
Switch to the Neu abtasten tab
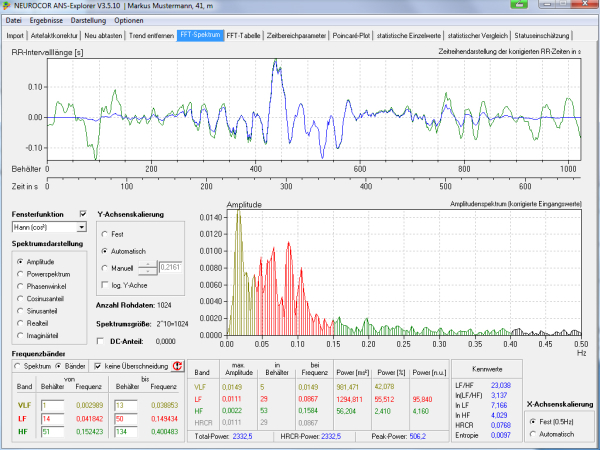(x=103, y=36)
